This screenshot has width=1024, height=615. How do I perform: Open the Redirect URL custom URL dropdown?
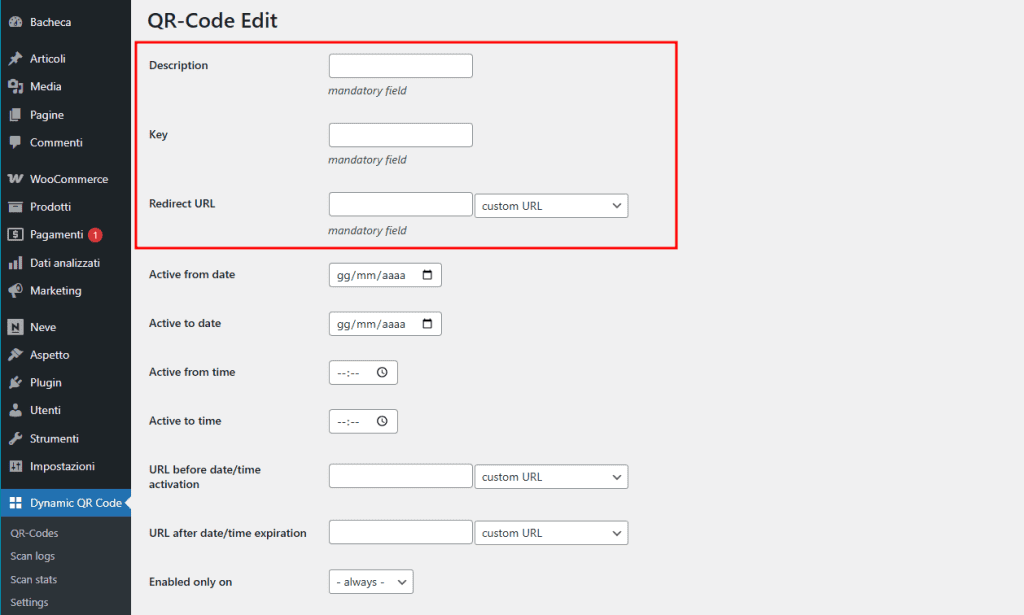point(551,205)
